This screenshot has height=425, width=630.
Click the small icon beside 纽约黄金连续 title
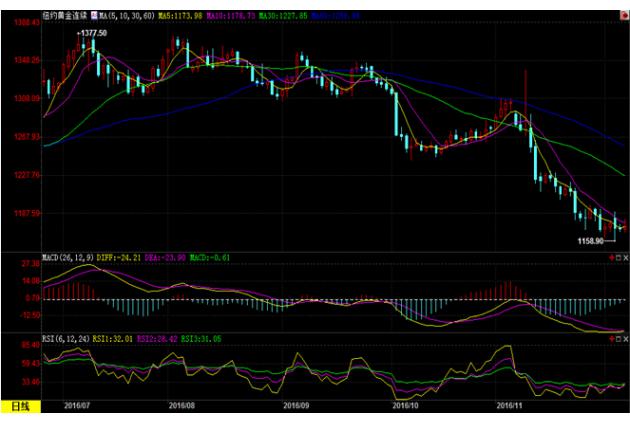click(x=94, y=16)
